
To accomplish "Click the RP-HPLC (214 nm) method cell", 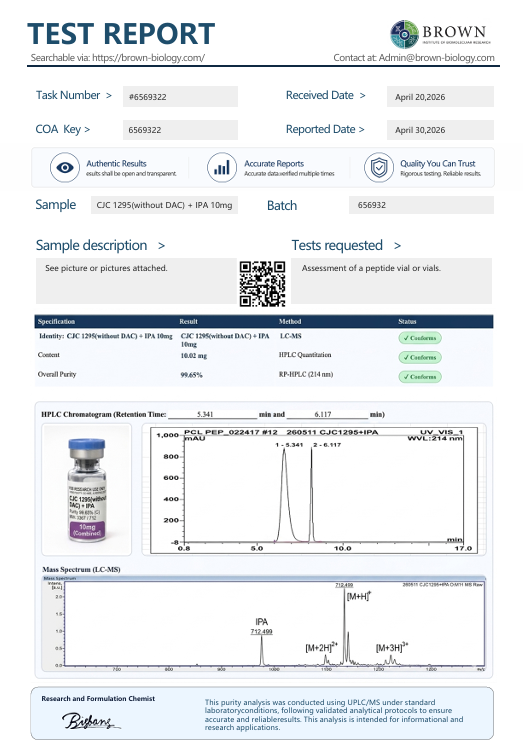I will click(x=306, y=374).
